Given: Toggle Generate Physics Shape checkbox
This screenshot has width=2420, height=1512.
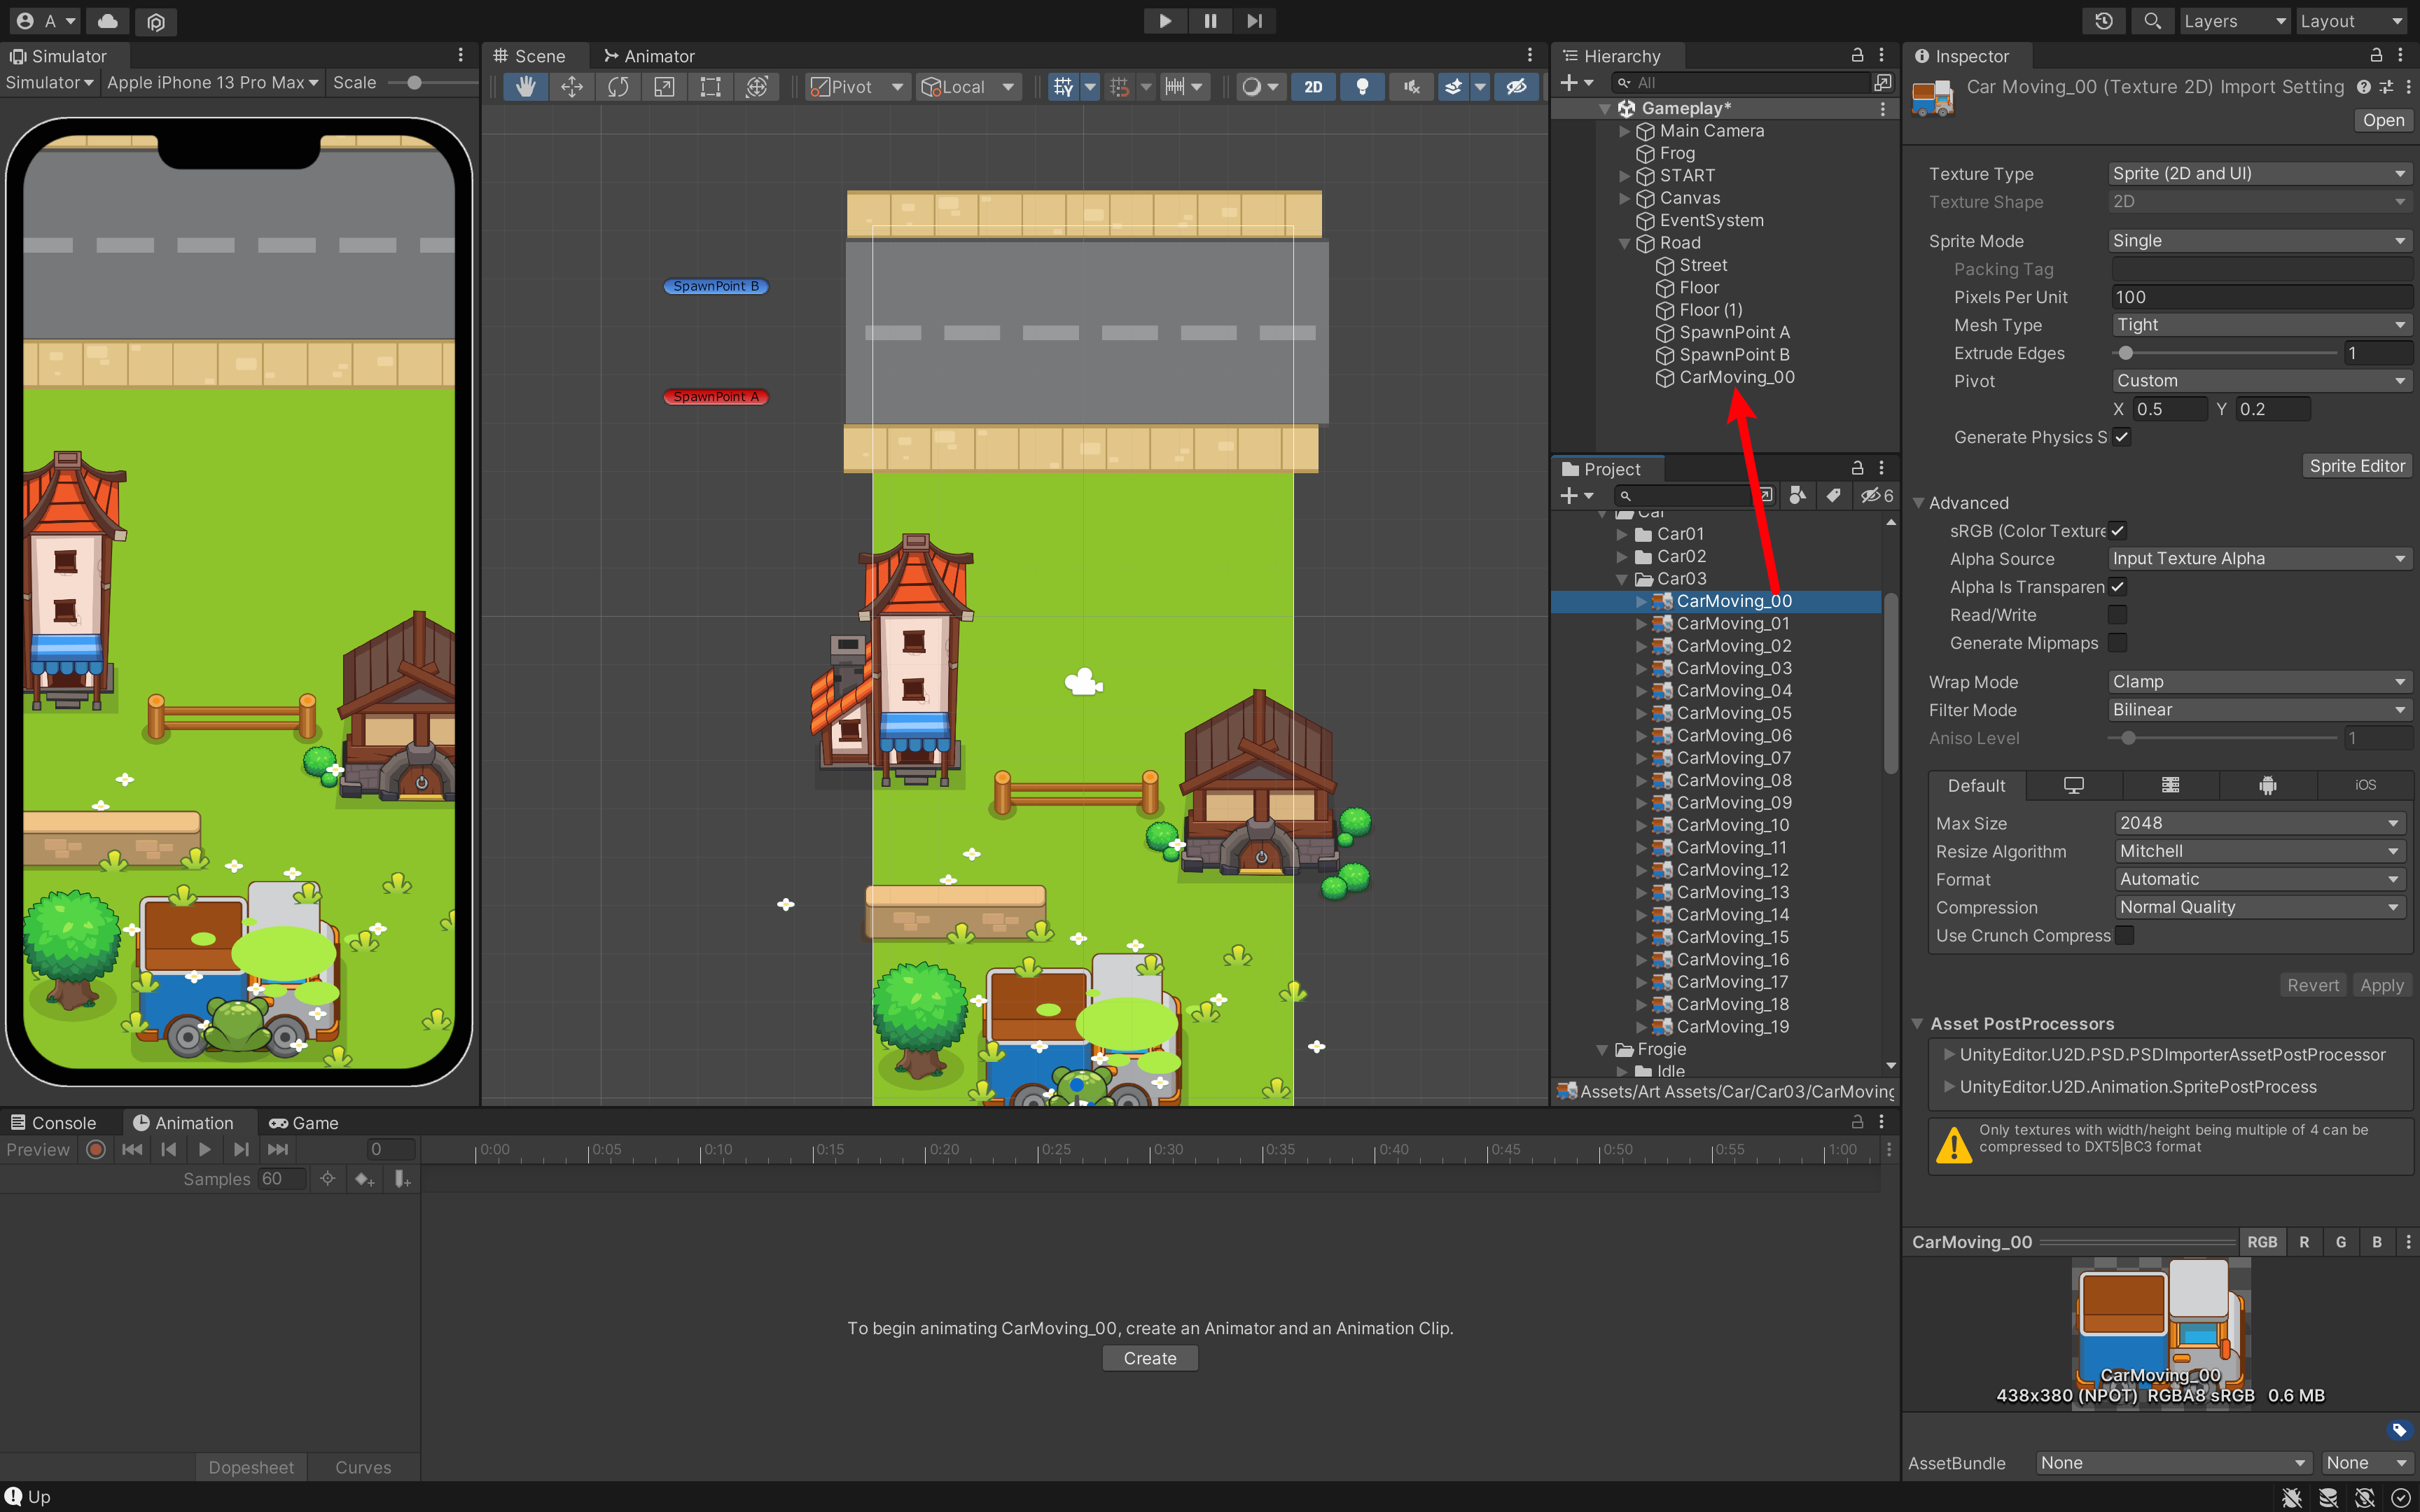Looking at the screenshot, I should tap(2121, 437).
